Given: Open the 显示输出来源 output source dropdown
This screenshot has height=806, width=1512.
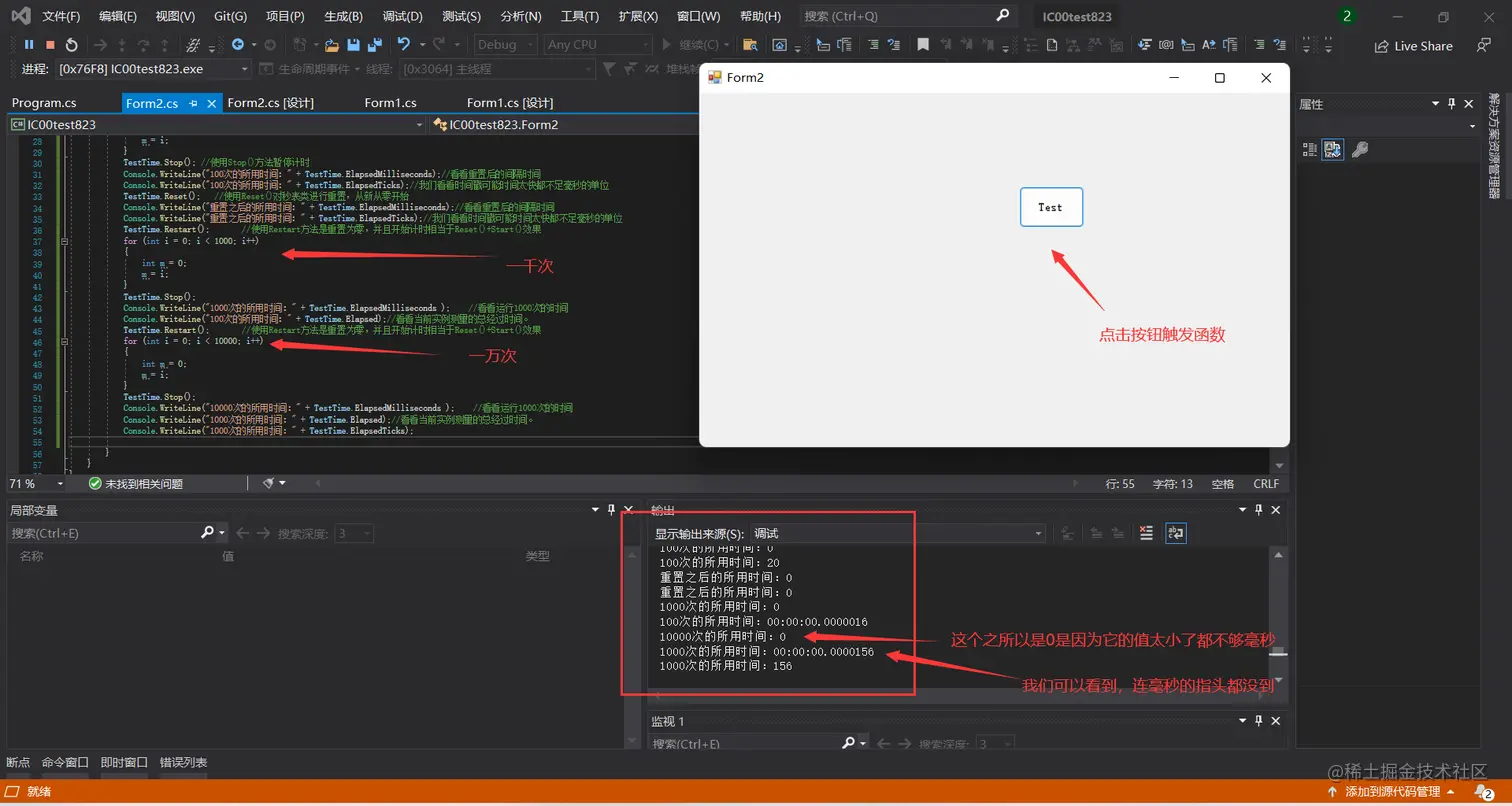Looking at the screenshot, I should click(1038, 533).
